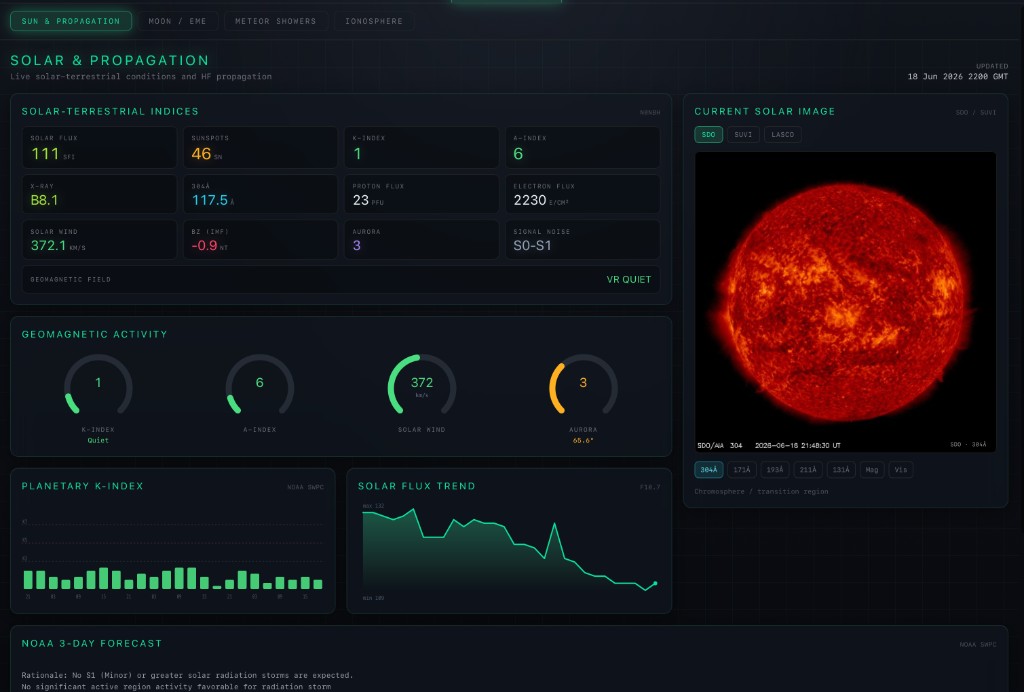Select the Aurora card showing purple 3
Image resolution: width=1024 pixels, height=692 pixels.
pyautogui.click(x=422, y=240)
